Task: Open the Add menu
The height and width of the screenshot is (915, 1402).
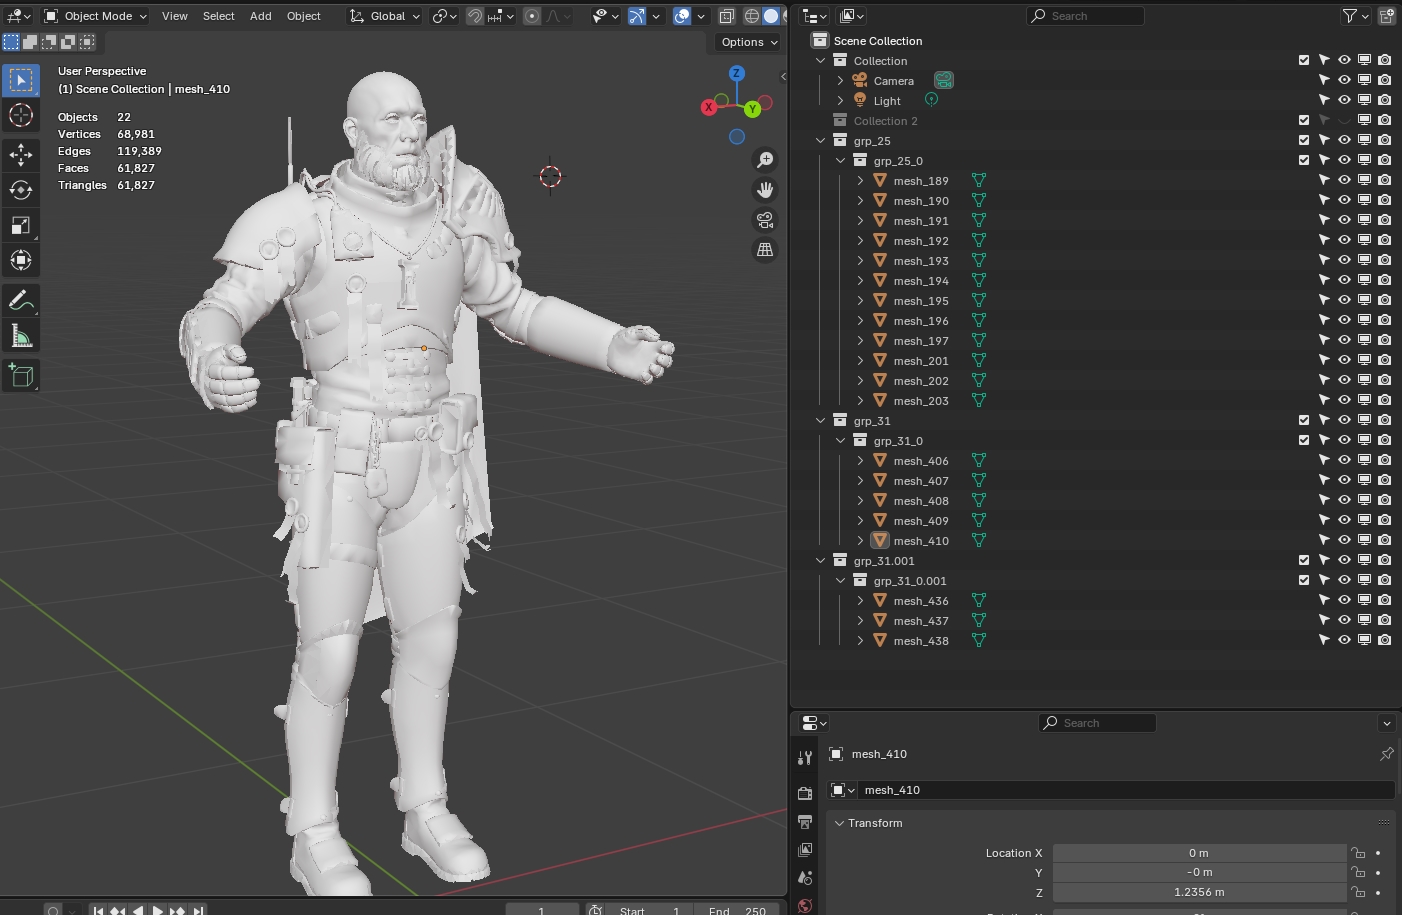Action: pyautogui.click(x=260, y=16)
